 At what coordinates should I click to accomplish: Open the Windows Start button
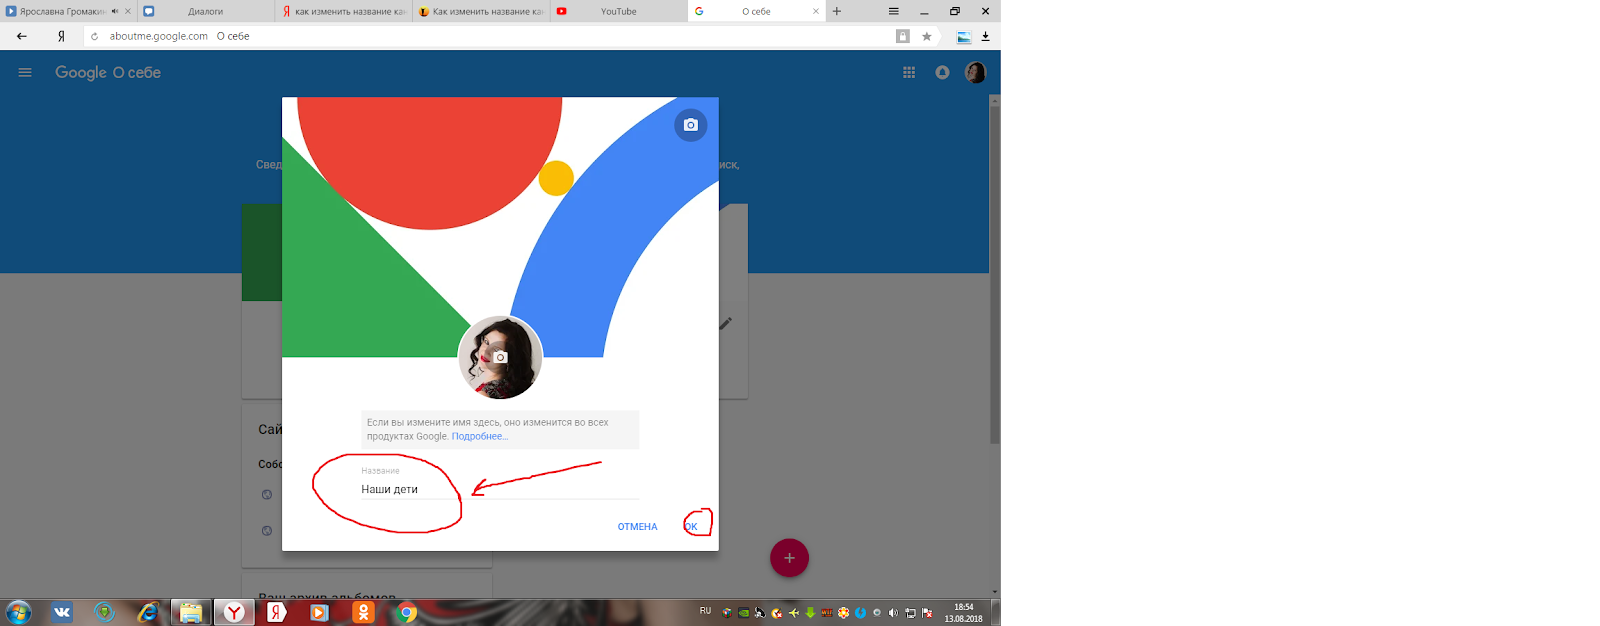[18, 612]
